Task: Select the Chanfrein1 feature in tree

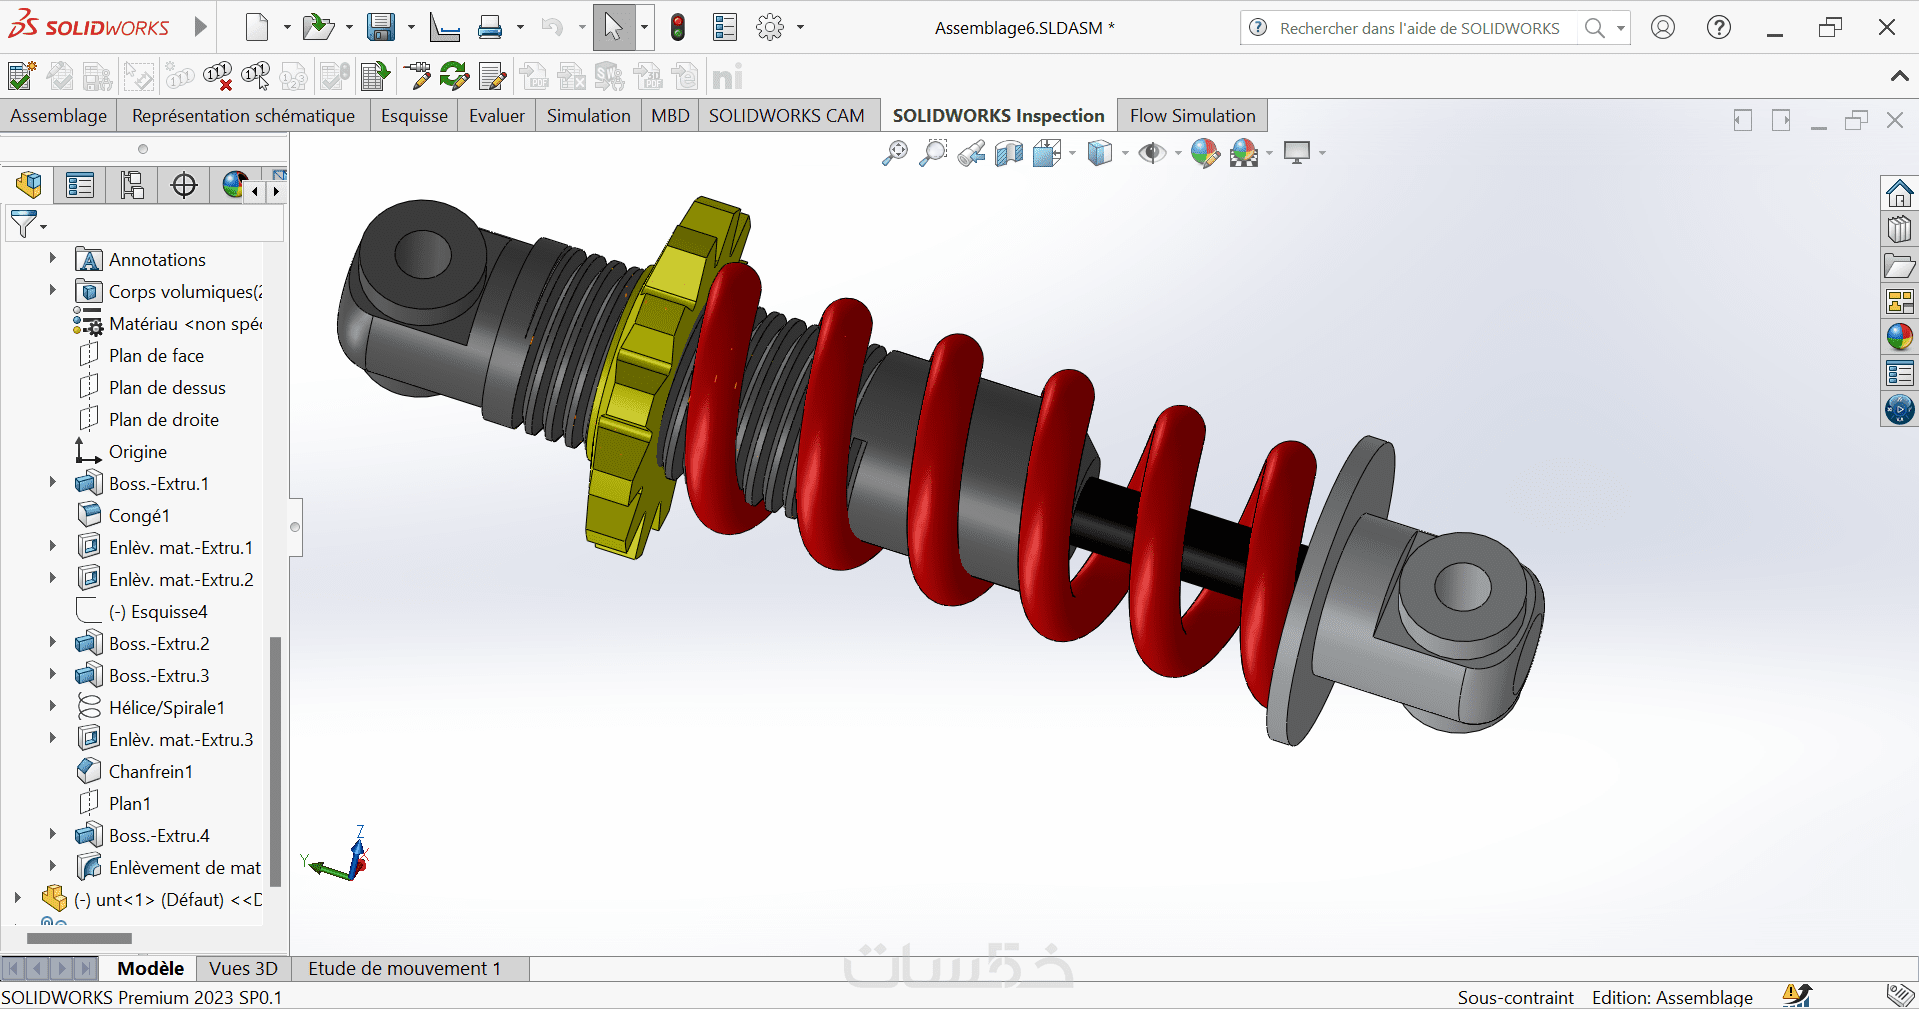Action: (x=151, y=771)
